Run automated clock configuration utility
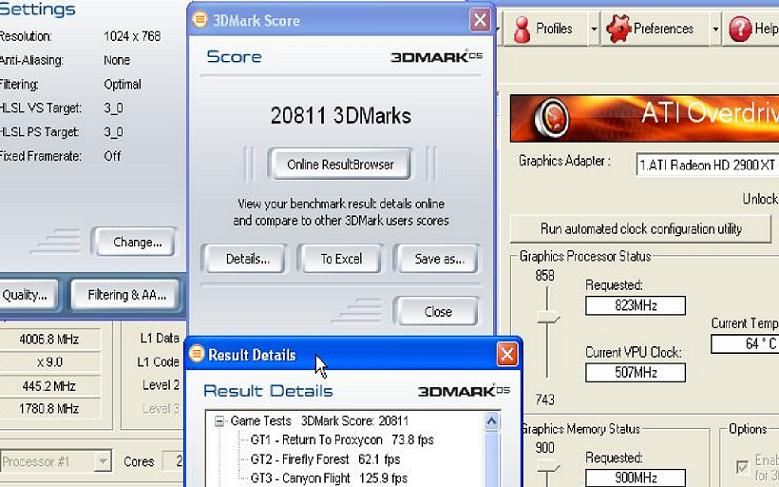 point(640,229)
